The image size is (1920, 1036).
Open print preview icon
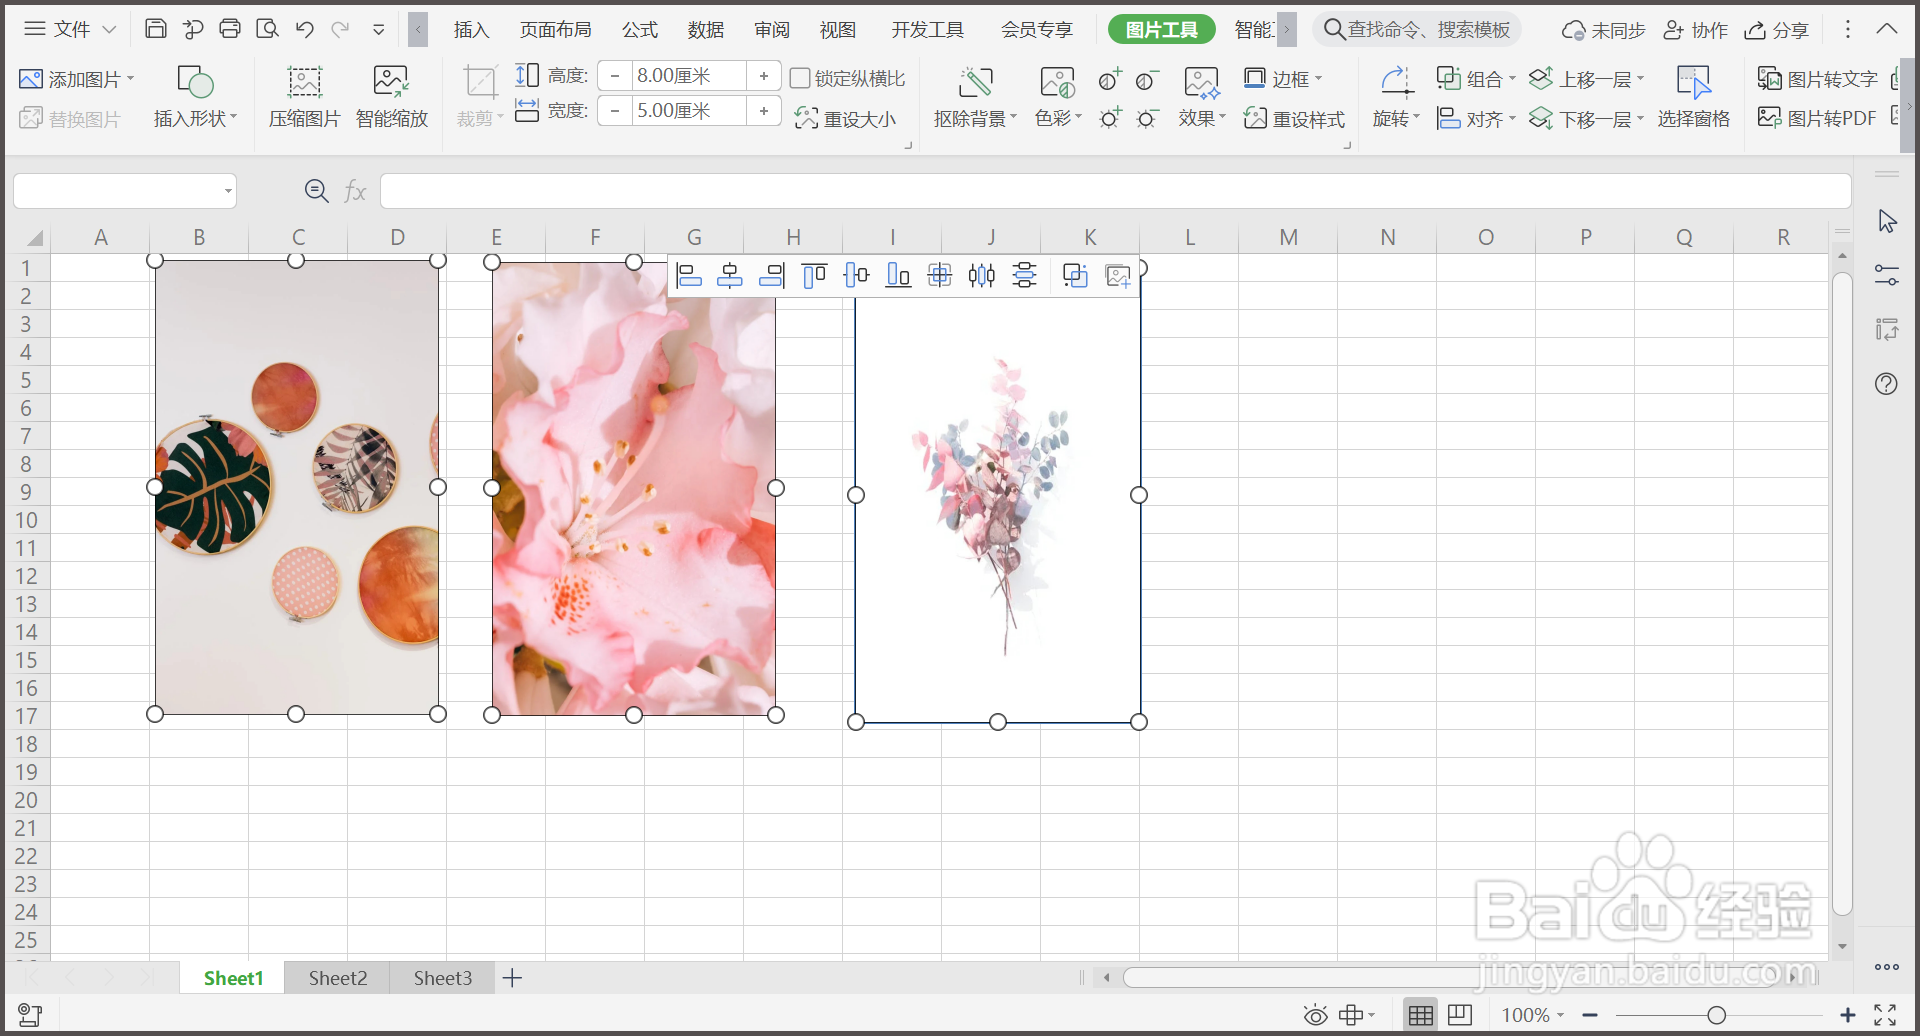point(267,29)
